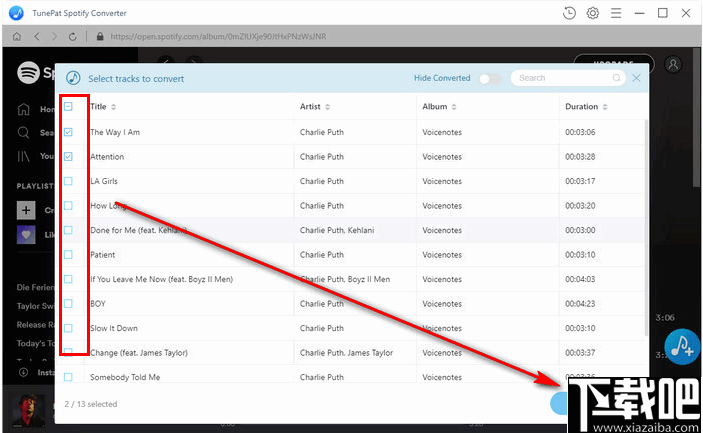
Task: Click the Spotify Home sidebar icon
Action: [x=24, y=109]
